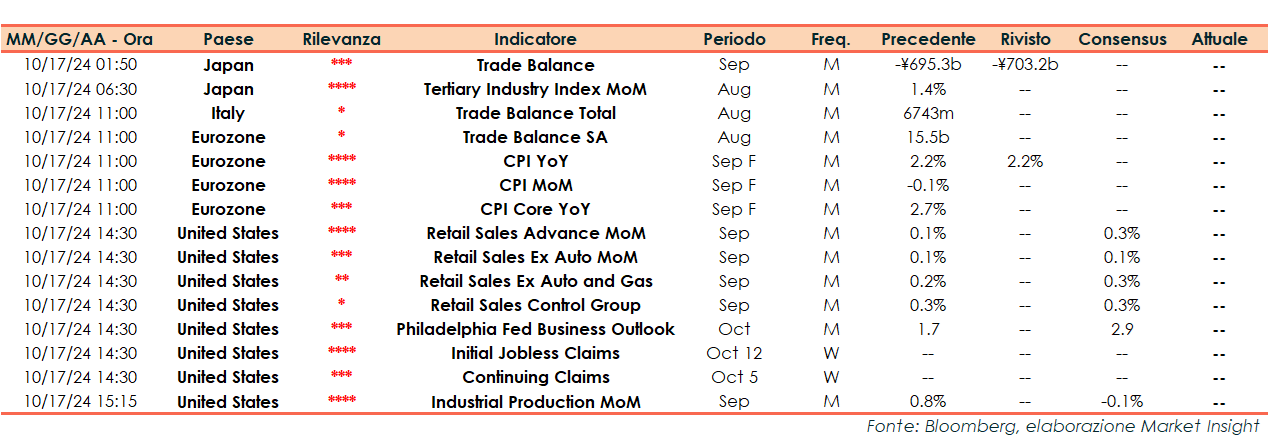Click the Italy country cell
Image resolution: width=1268 pixels, height=439 pixels.
228,113
